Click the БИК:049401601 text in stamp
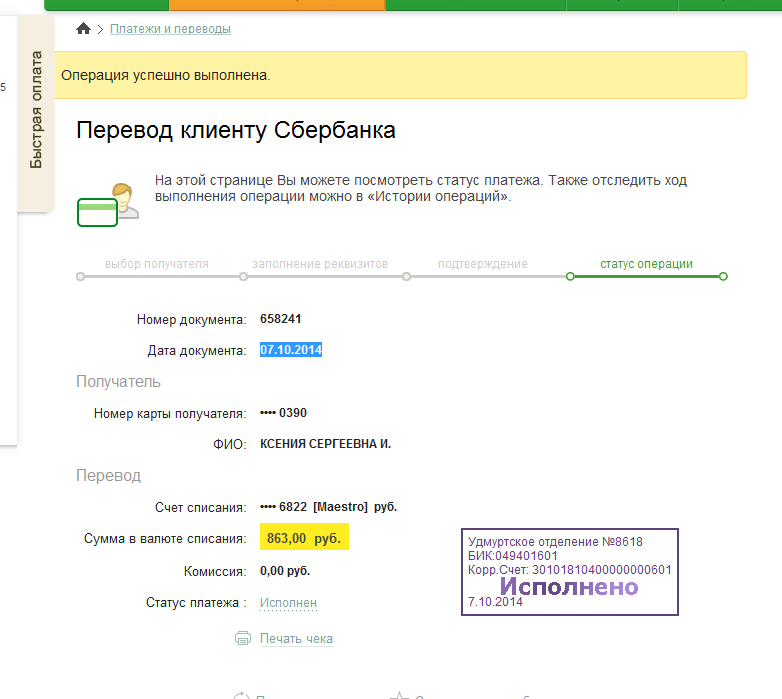782x699 pixels. pyautogui.click(x=513, y=555)
